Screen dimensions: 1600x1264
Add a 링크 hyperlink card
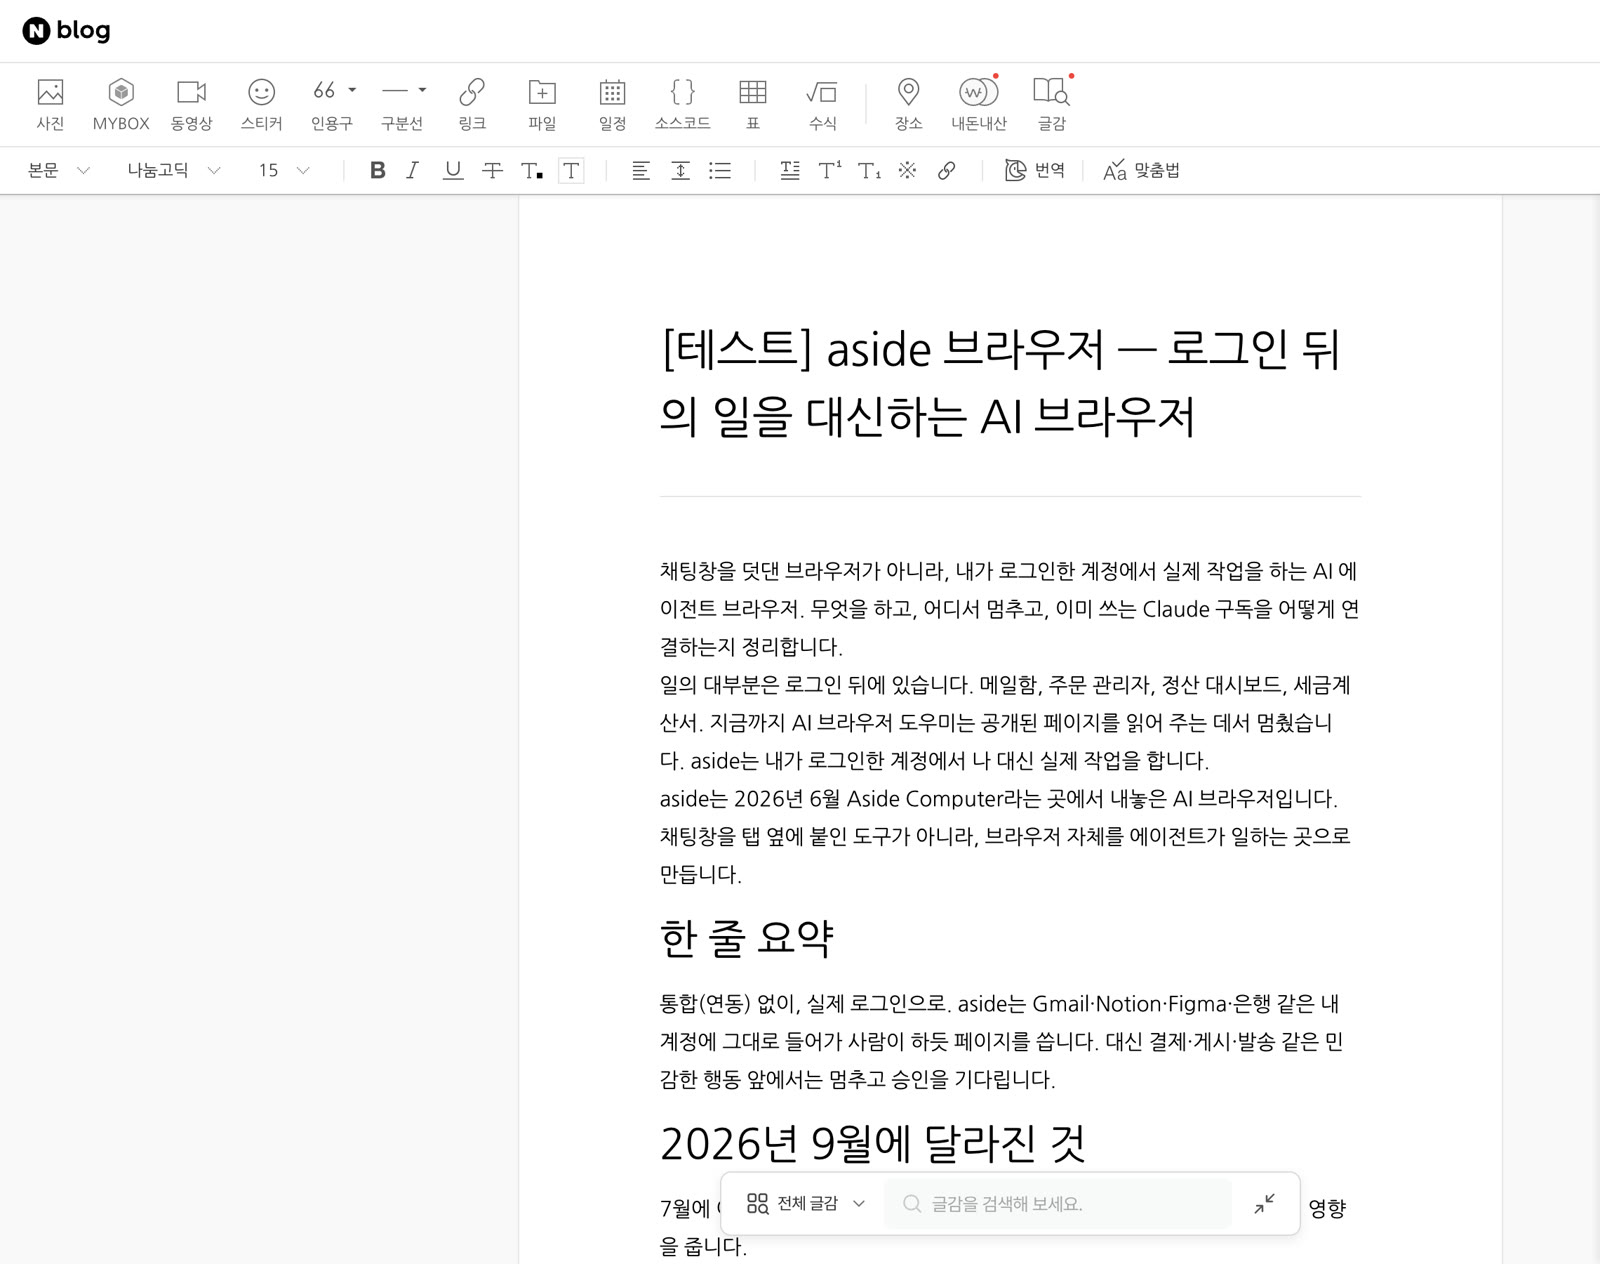(472, 104)
